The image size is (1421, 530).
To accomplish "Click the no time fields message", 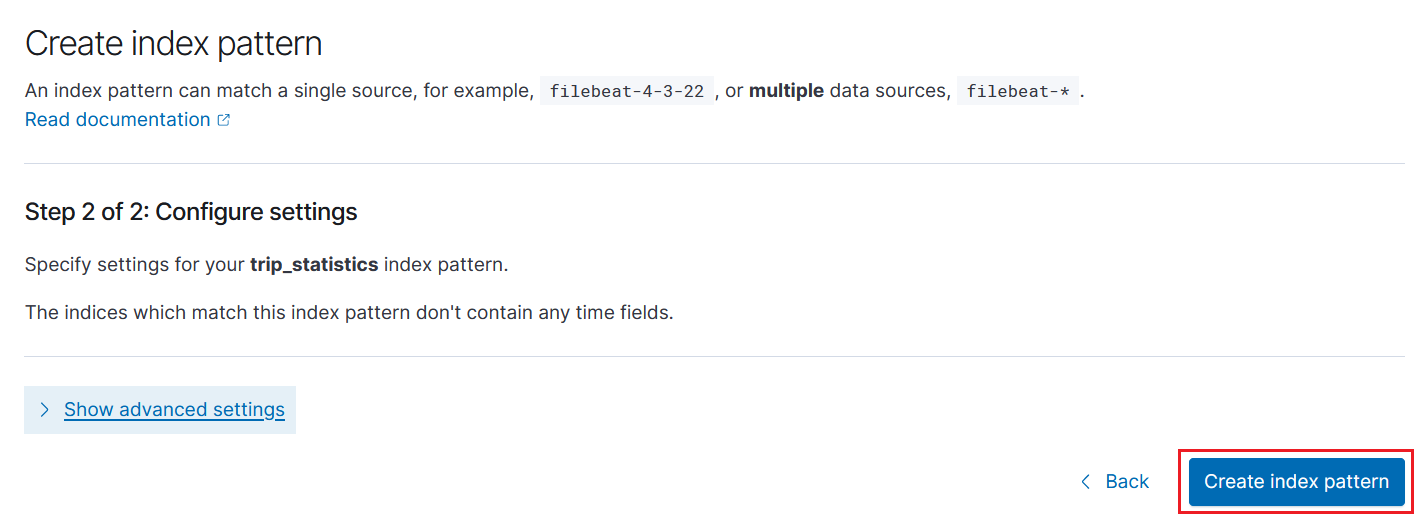I will (349, 313).
